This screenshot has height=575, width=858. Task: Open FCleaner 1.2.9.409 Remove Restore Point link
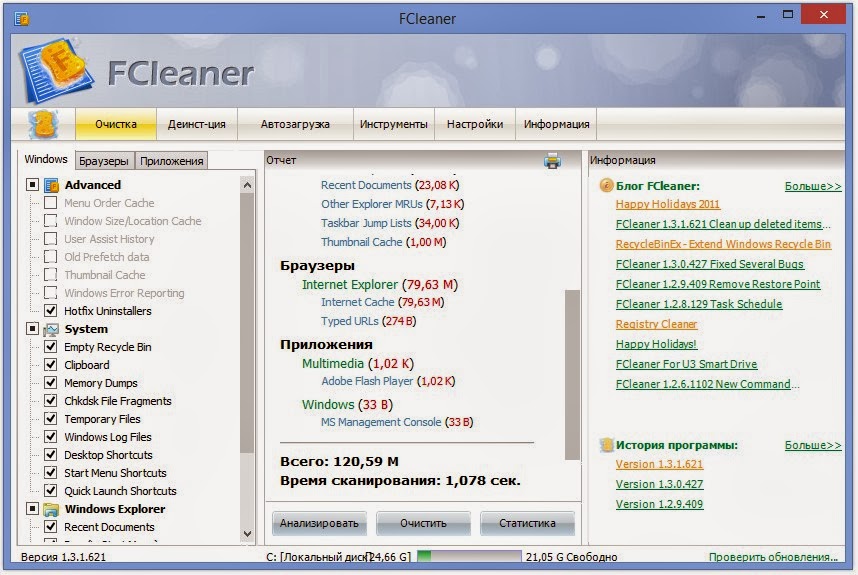tap(718, 284)
